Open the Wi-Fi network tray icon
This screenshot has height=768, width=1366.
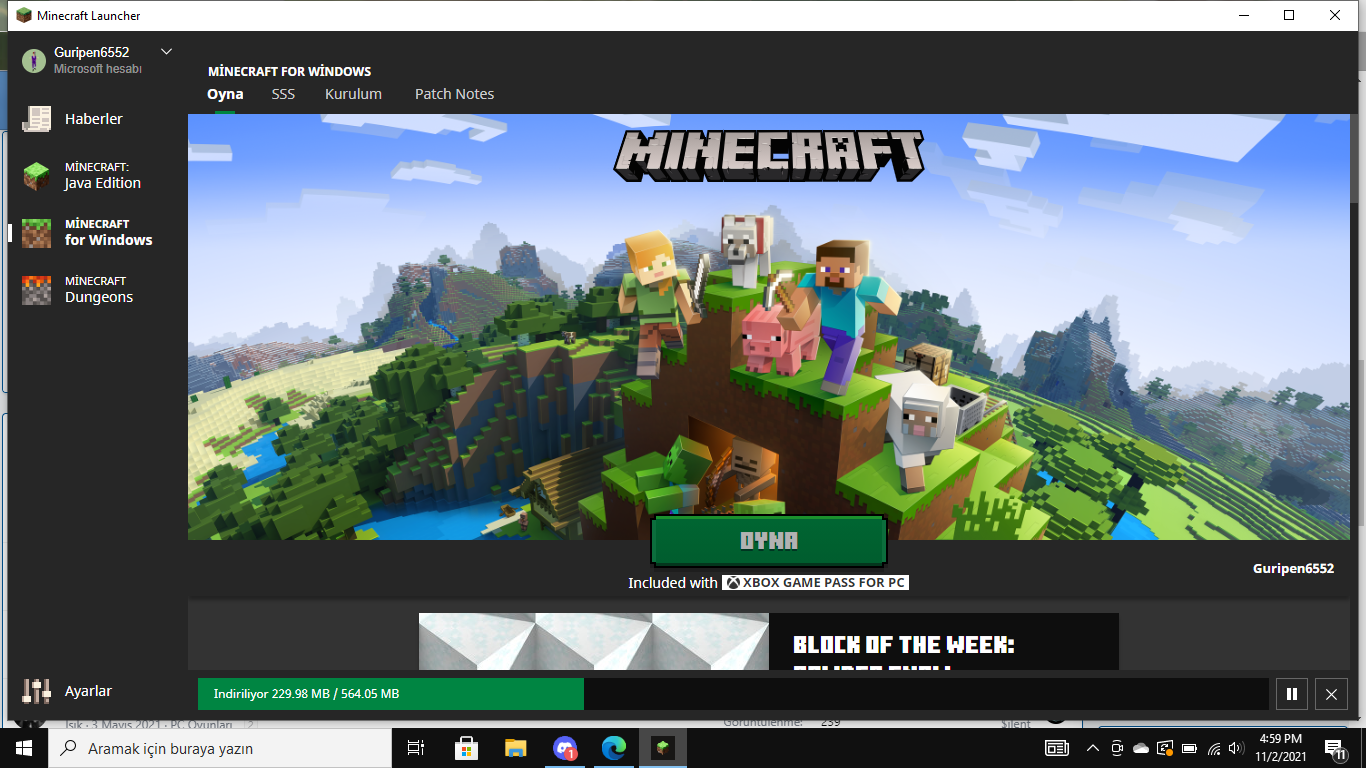coord(1215,748)
